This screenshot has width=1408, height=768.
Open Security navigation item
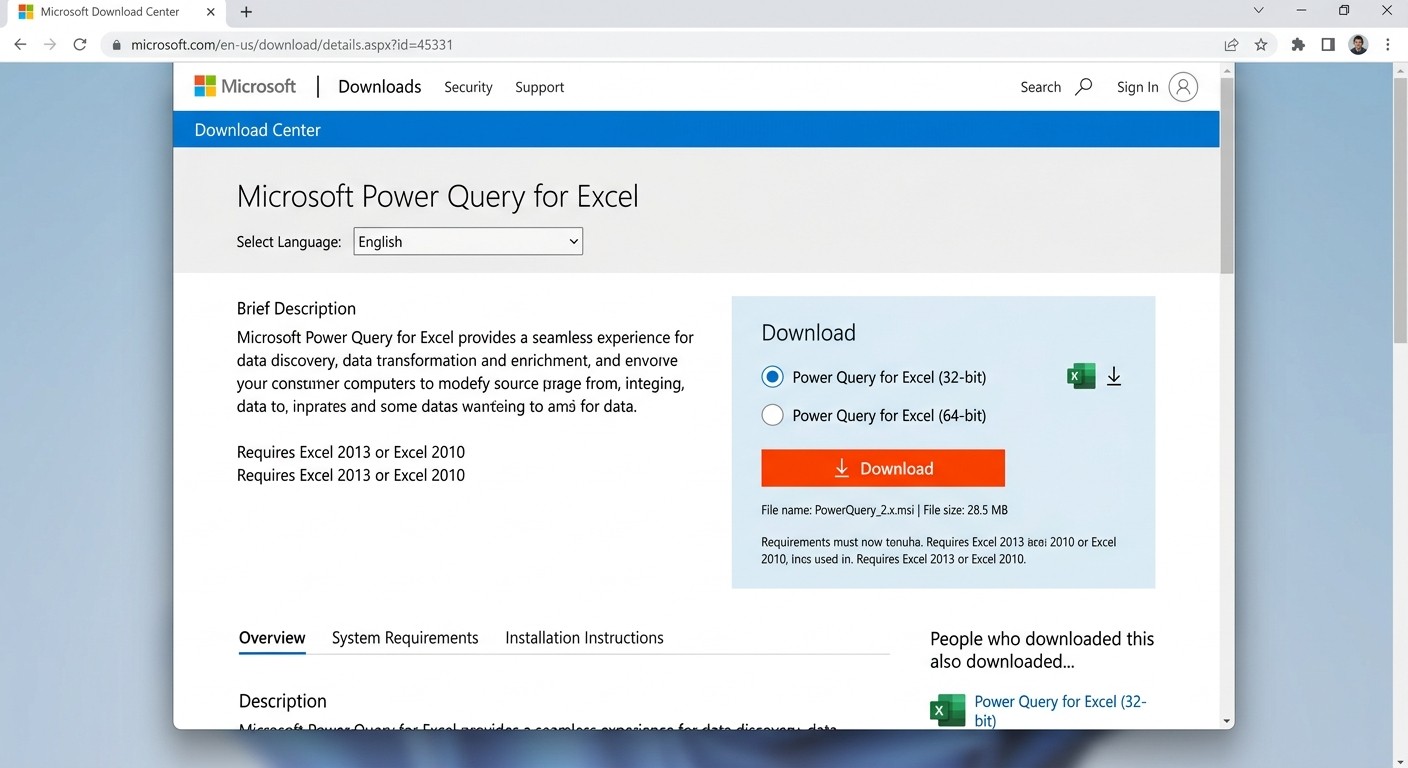point(468,87)
